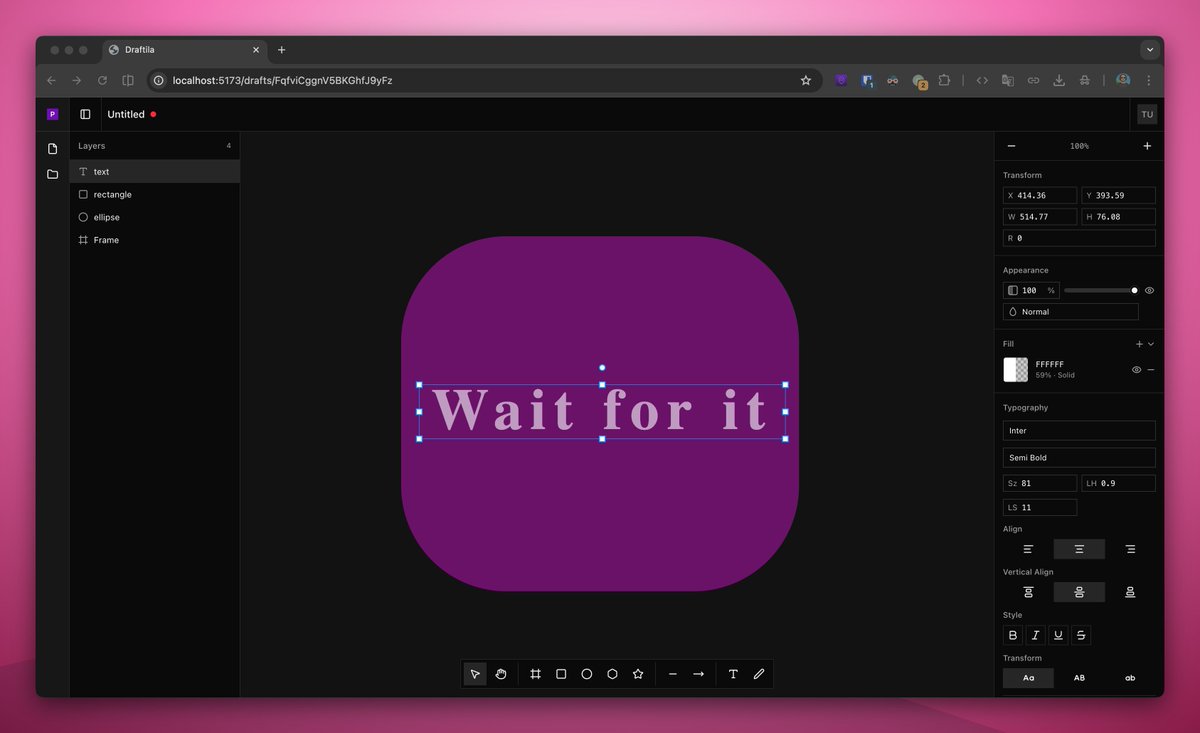Image resolution: width=1200 pixels, height=733 pixels.
Task: Select the Ellipse tool in bottom toolbar
Action: [x=587, y=674]
